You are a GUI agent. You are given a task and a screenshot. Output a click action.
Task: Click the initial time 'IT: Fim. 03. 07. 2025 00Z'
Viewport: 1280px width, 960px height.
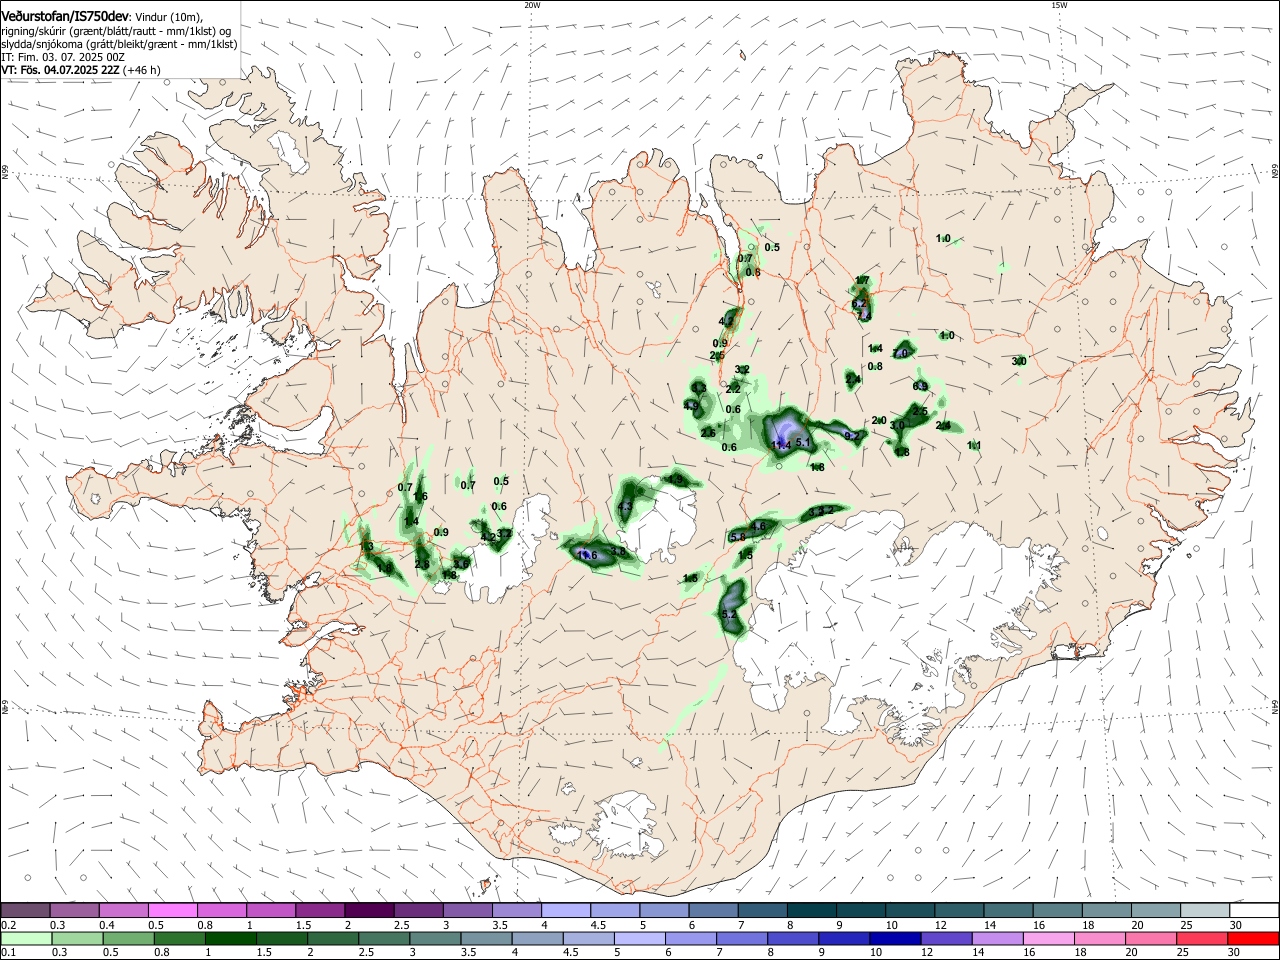click(63, 57)
